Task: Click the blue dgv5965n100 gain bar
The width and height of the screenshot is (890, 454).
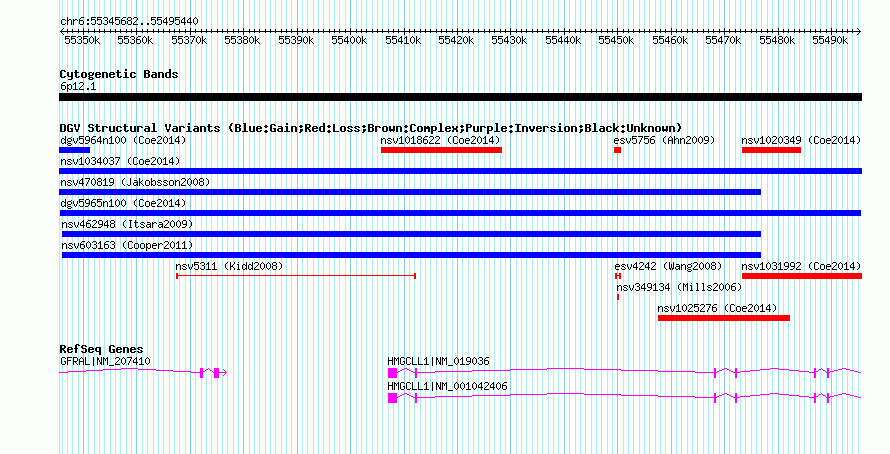Action: 460,213
